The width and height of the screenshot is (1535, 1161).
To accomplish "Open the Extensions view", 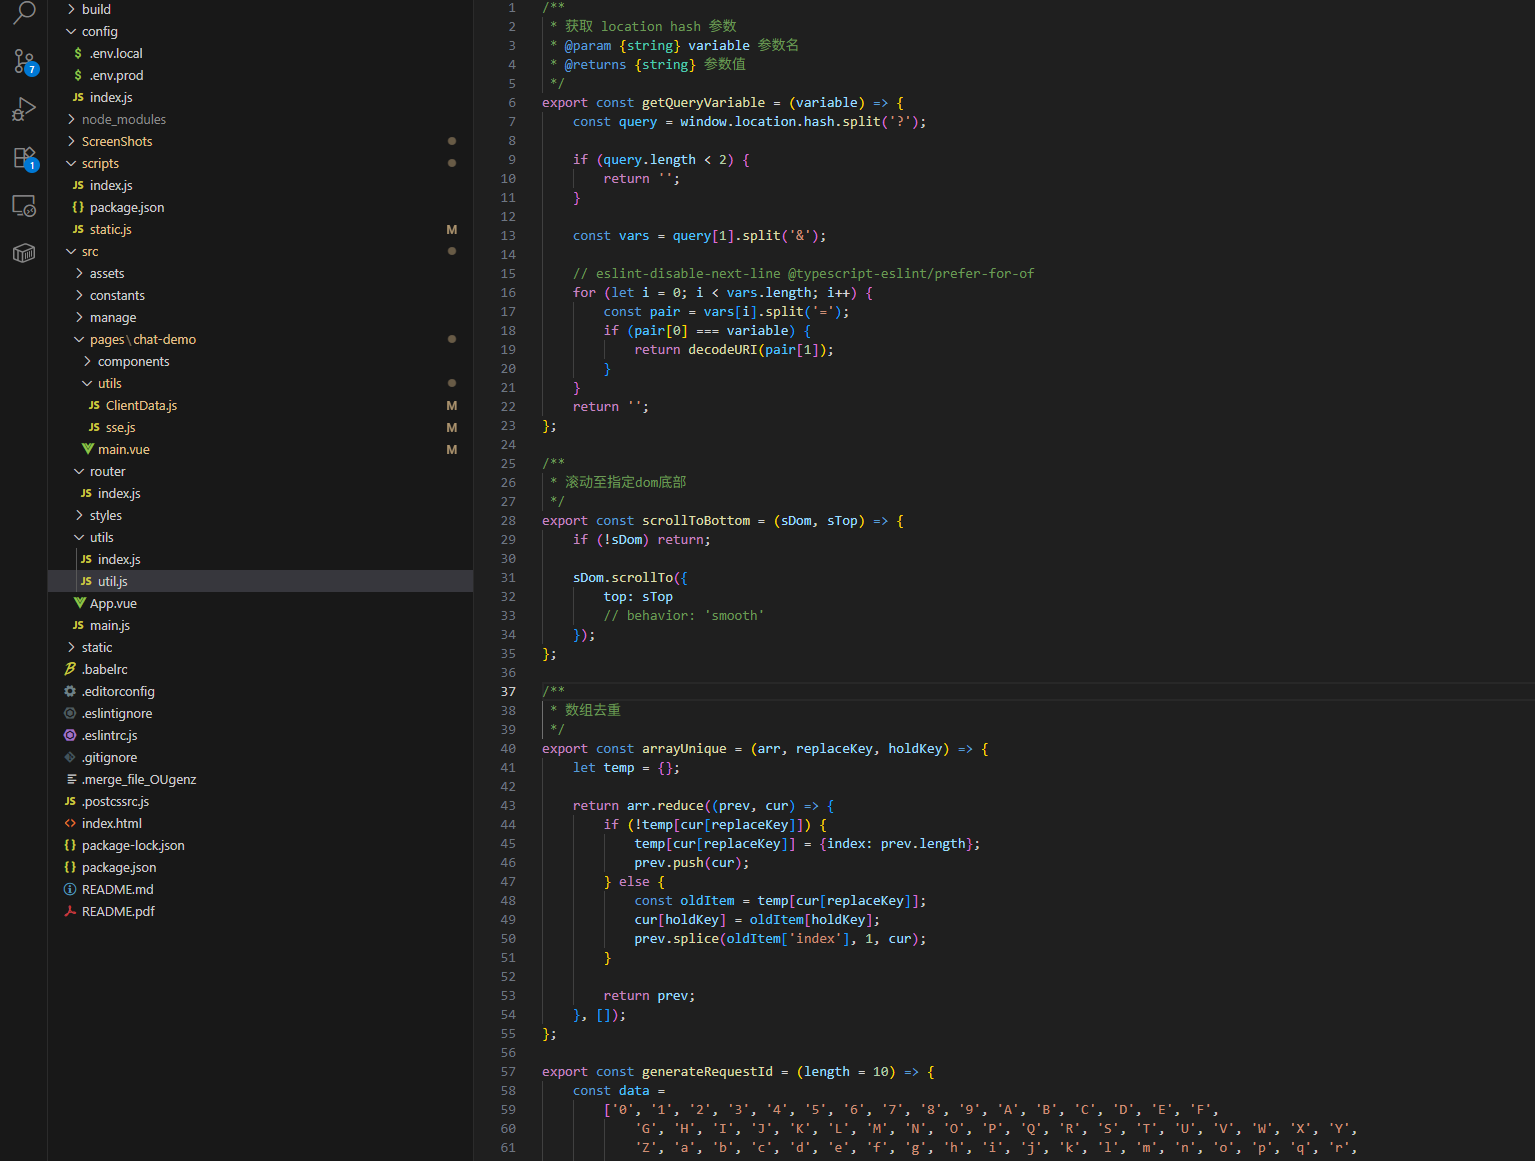I will coord(24,157).
